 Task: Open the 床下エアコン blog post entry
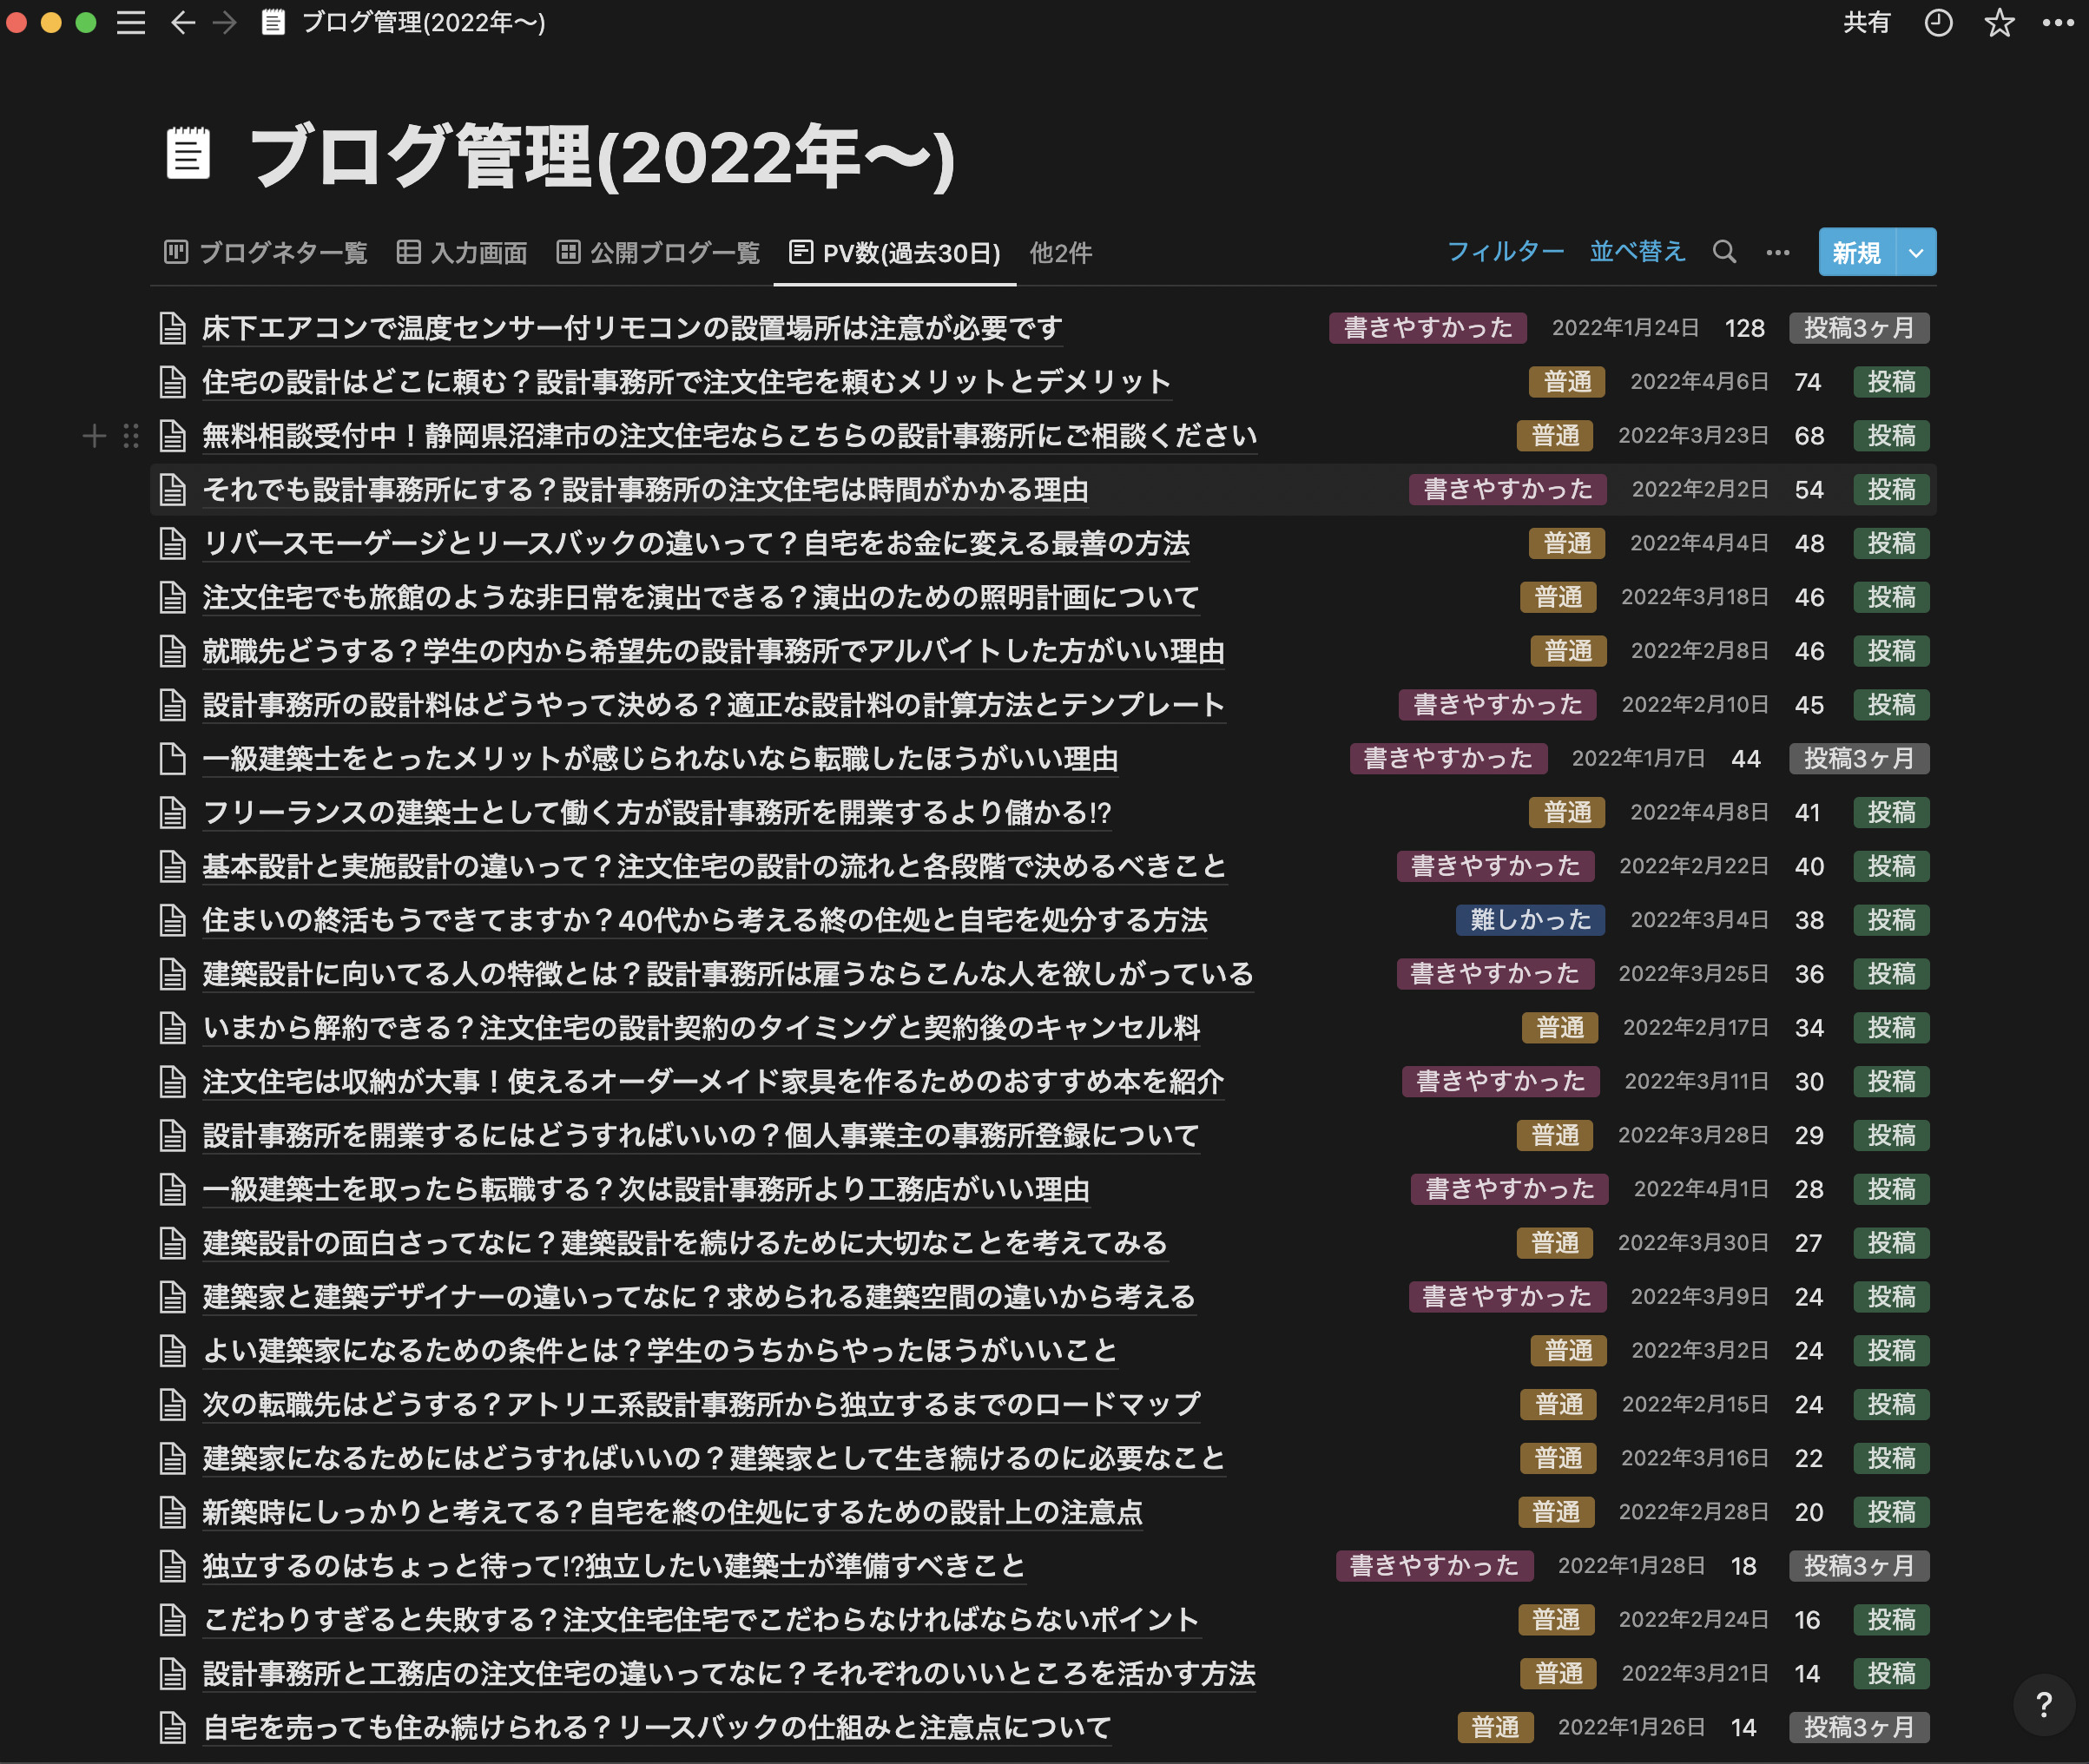[632, 328]
